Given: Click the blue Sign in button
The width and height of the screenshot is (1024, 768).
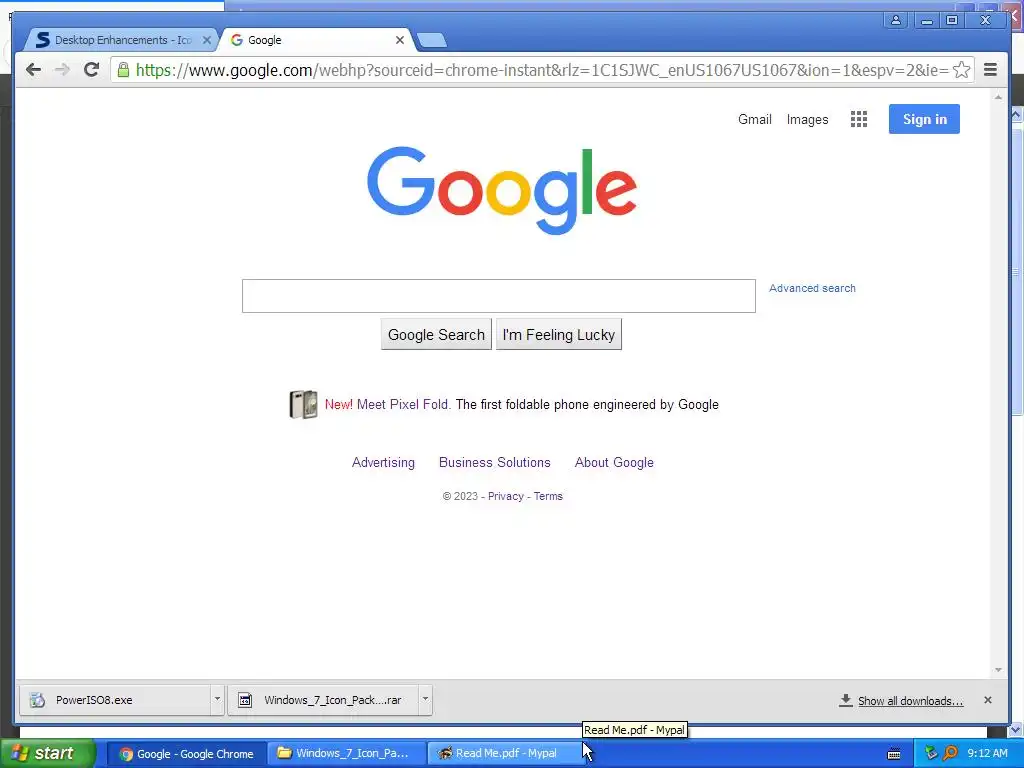Looking at the screenshot, I should tap(924, 119).
